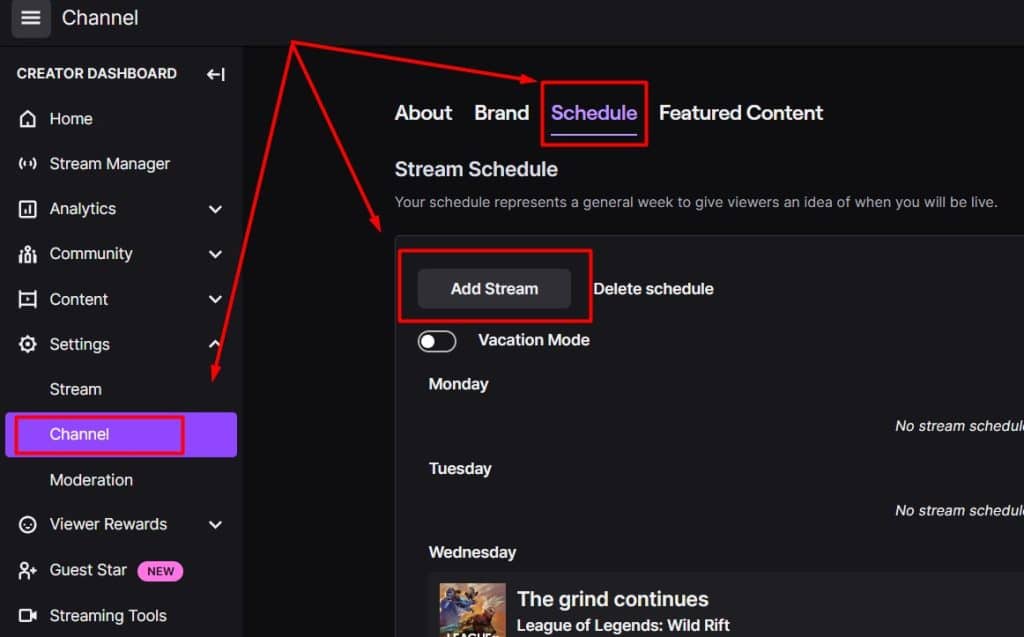Collapse the Settings section
The height and width of the screenshot is (637, 1024).
point(214,343)
